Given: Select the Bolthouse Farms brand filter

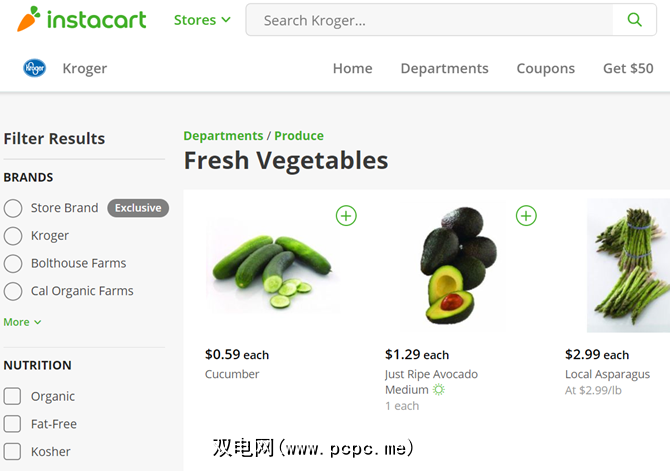Looking at the screenshot, I should click(13, 264).
